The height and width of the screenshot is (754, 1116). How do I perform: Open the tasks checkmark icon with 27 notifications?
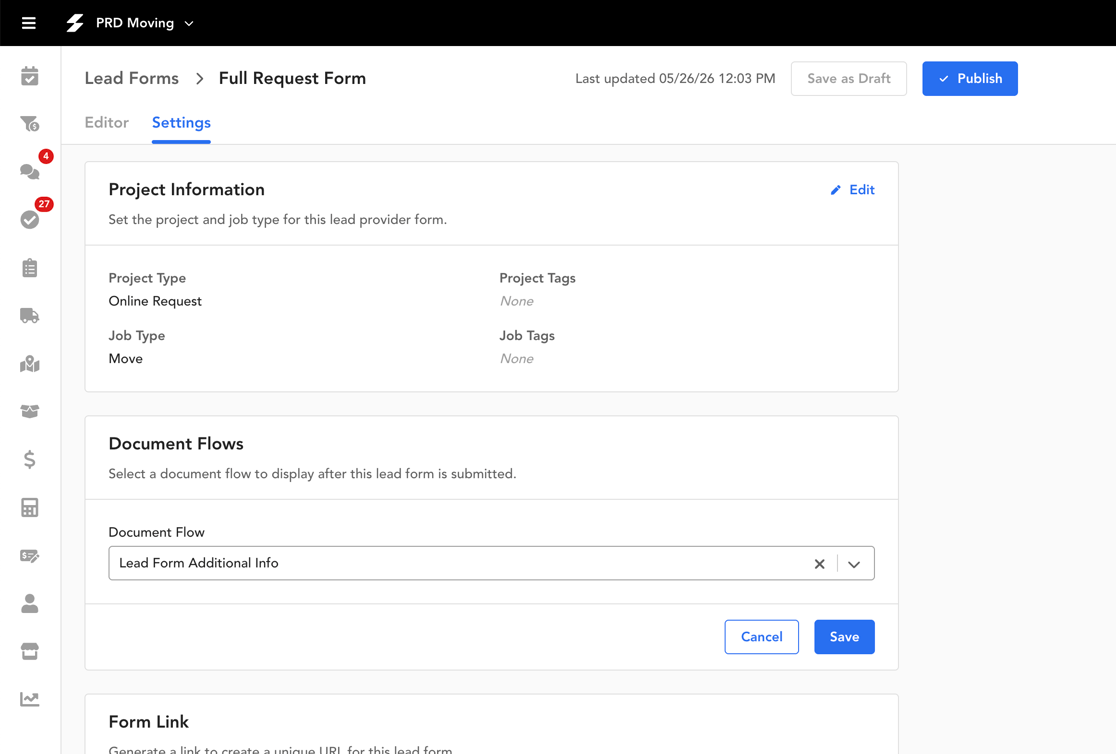click(29, 219)
